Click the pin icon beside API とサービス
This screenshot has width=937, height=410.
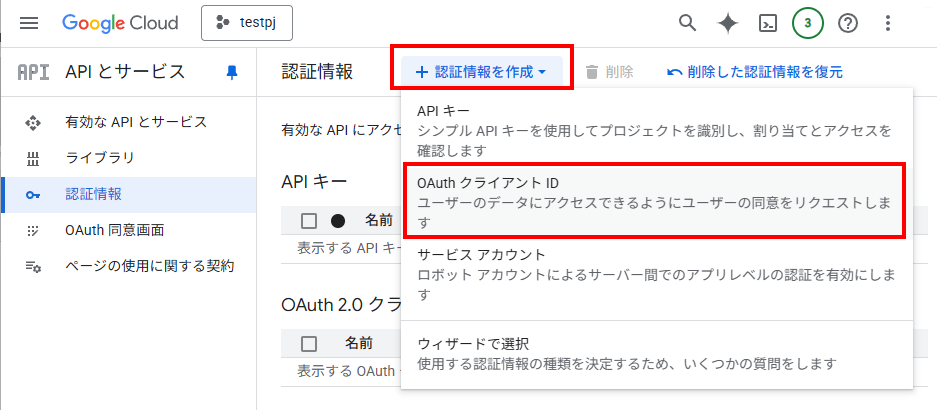pos(233,72)
